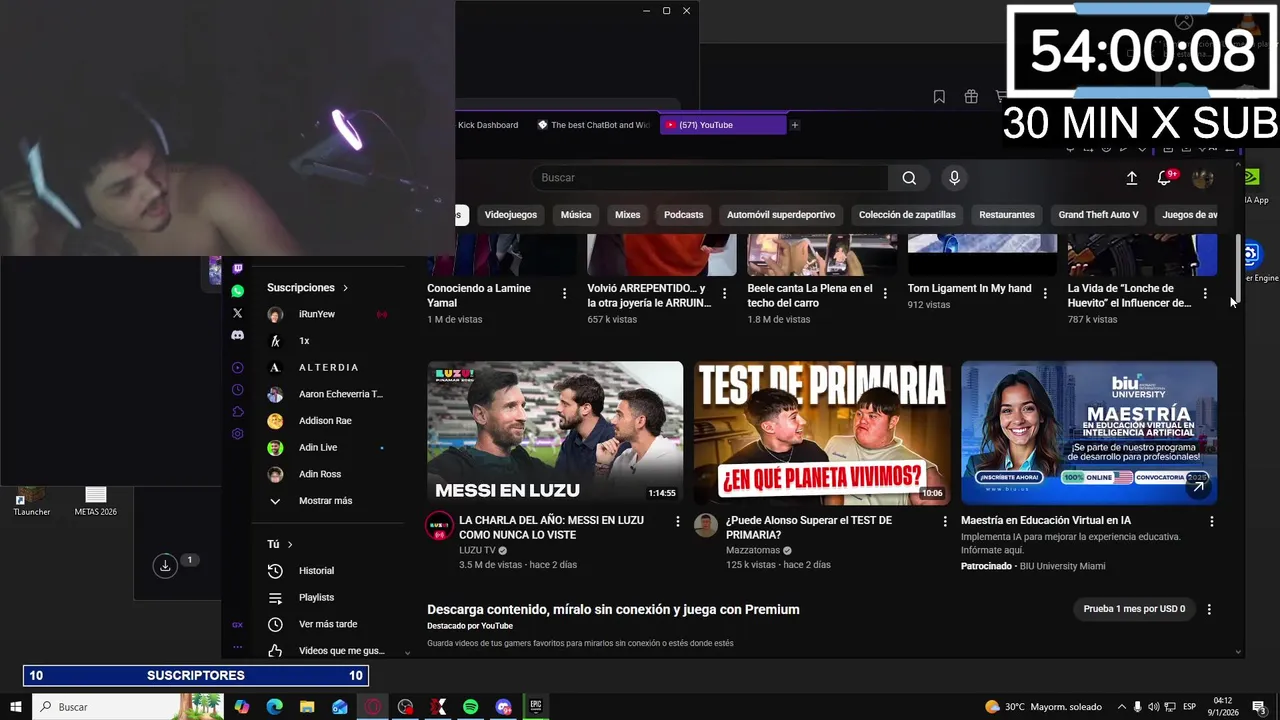Start voice search with microphone icon
The width and height of the screenshot is (1280, 720).
coord(954,178)
